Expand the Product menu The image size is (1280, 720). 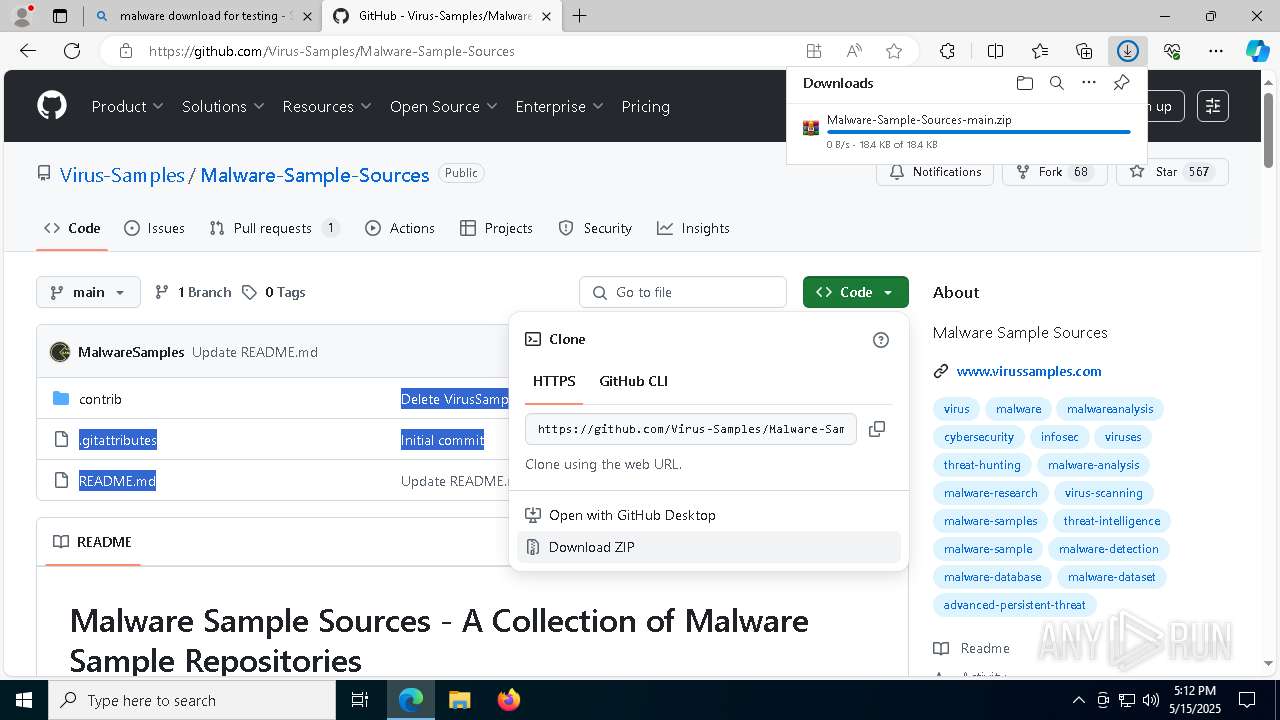tap(127, 106)
